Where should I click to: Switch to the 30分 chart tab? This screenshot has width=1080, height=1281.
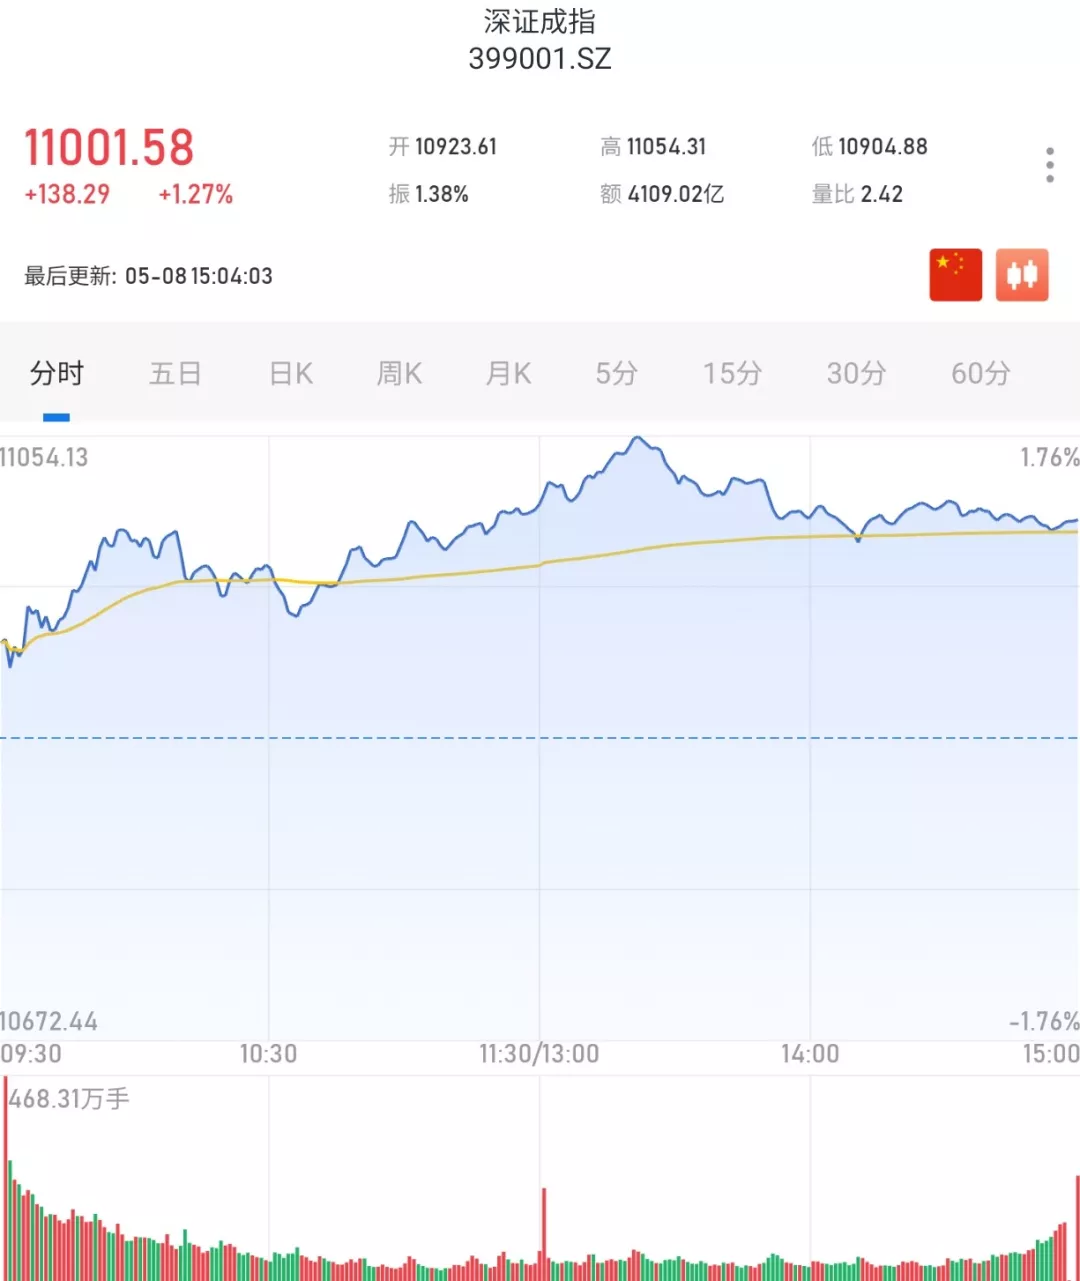click(x=855, y=373)
